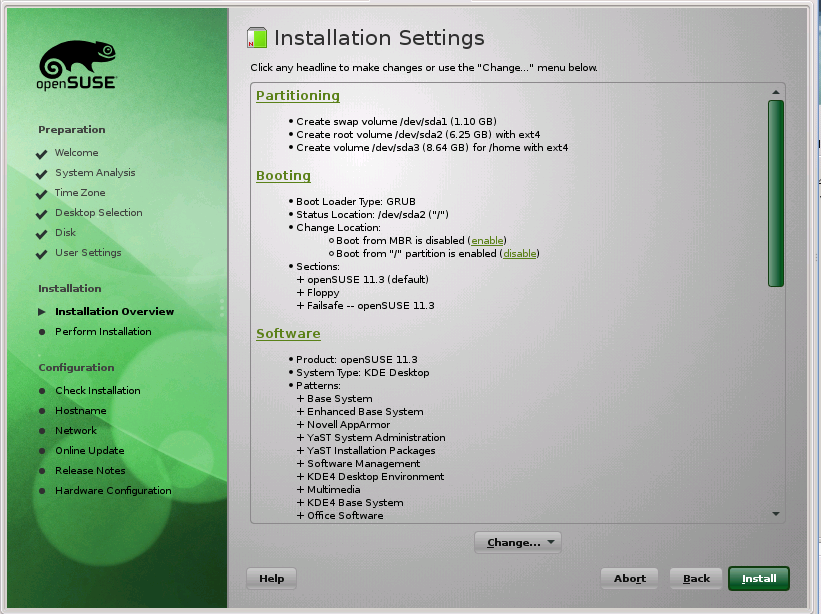Select Hardware Configuration in sidebar
This screenshot has width=821, height=614.
pos(113,490)
